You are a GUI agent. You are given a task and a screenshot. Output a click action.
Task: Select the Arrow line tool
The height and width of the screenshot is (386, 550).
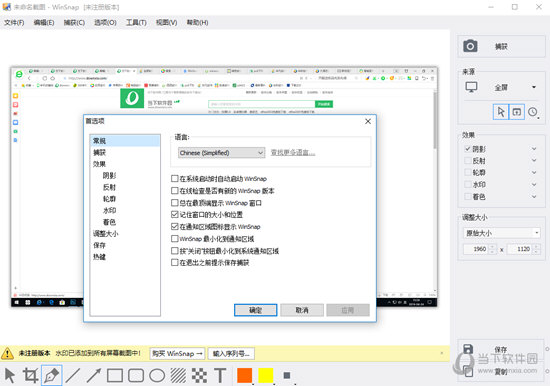click(x=94, y=375)
